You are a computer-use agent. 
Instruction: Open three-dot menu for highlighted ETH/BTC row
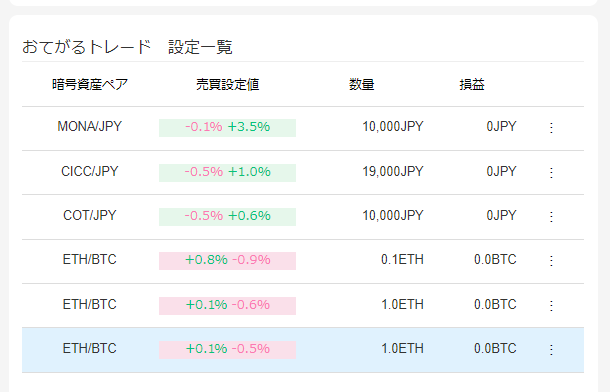[x=551, y=350]
